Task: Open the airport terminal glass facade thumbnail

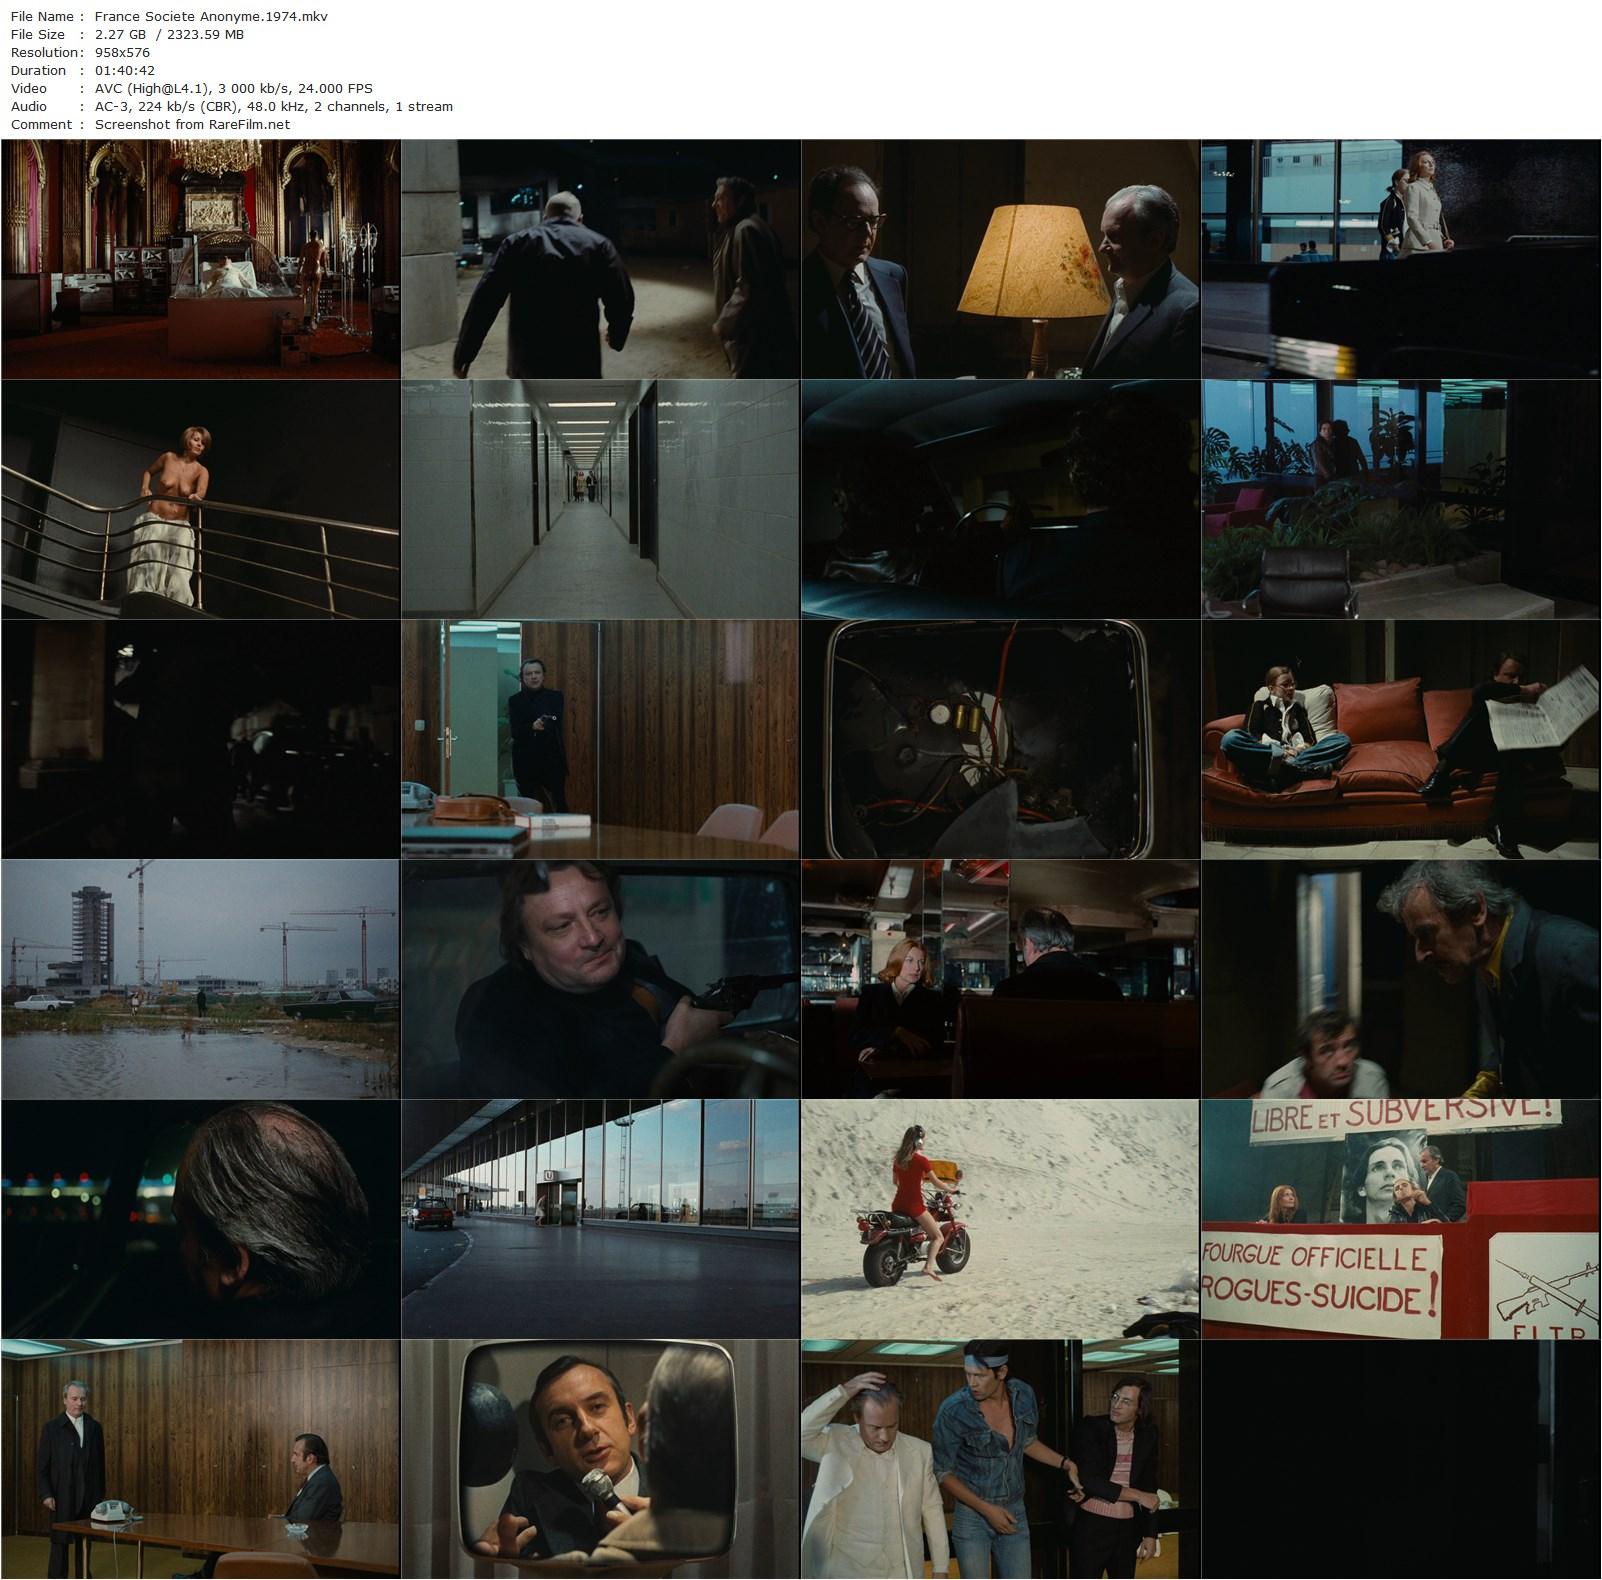Action: [600, 1219]
